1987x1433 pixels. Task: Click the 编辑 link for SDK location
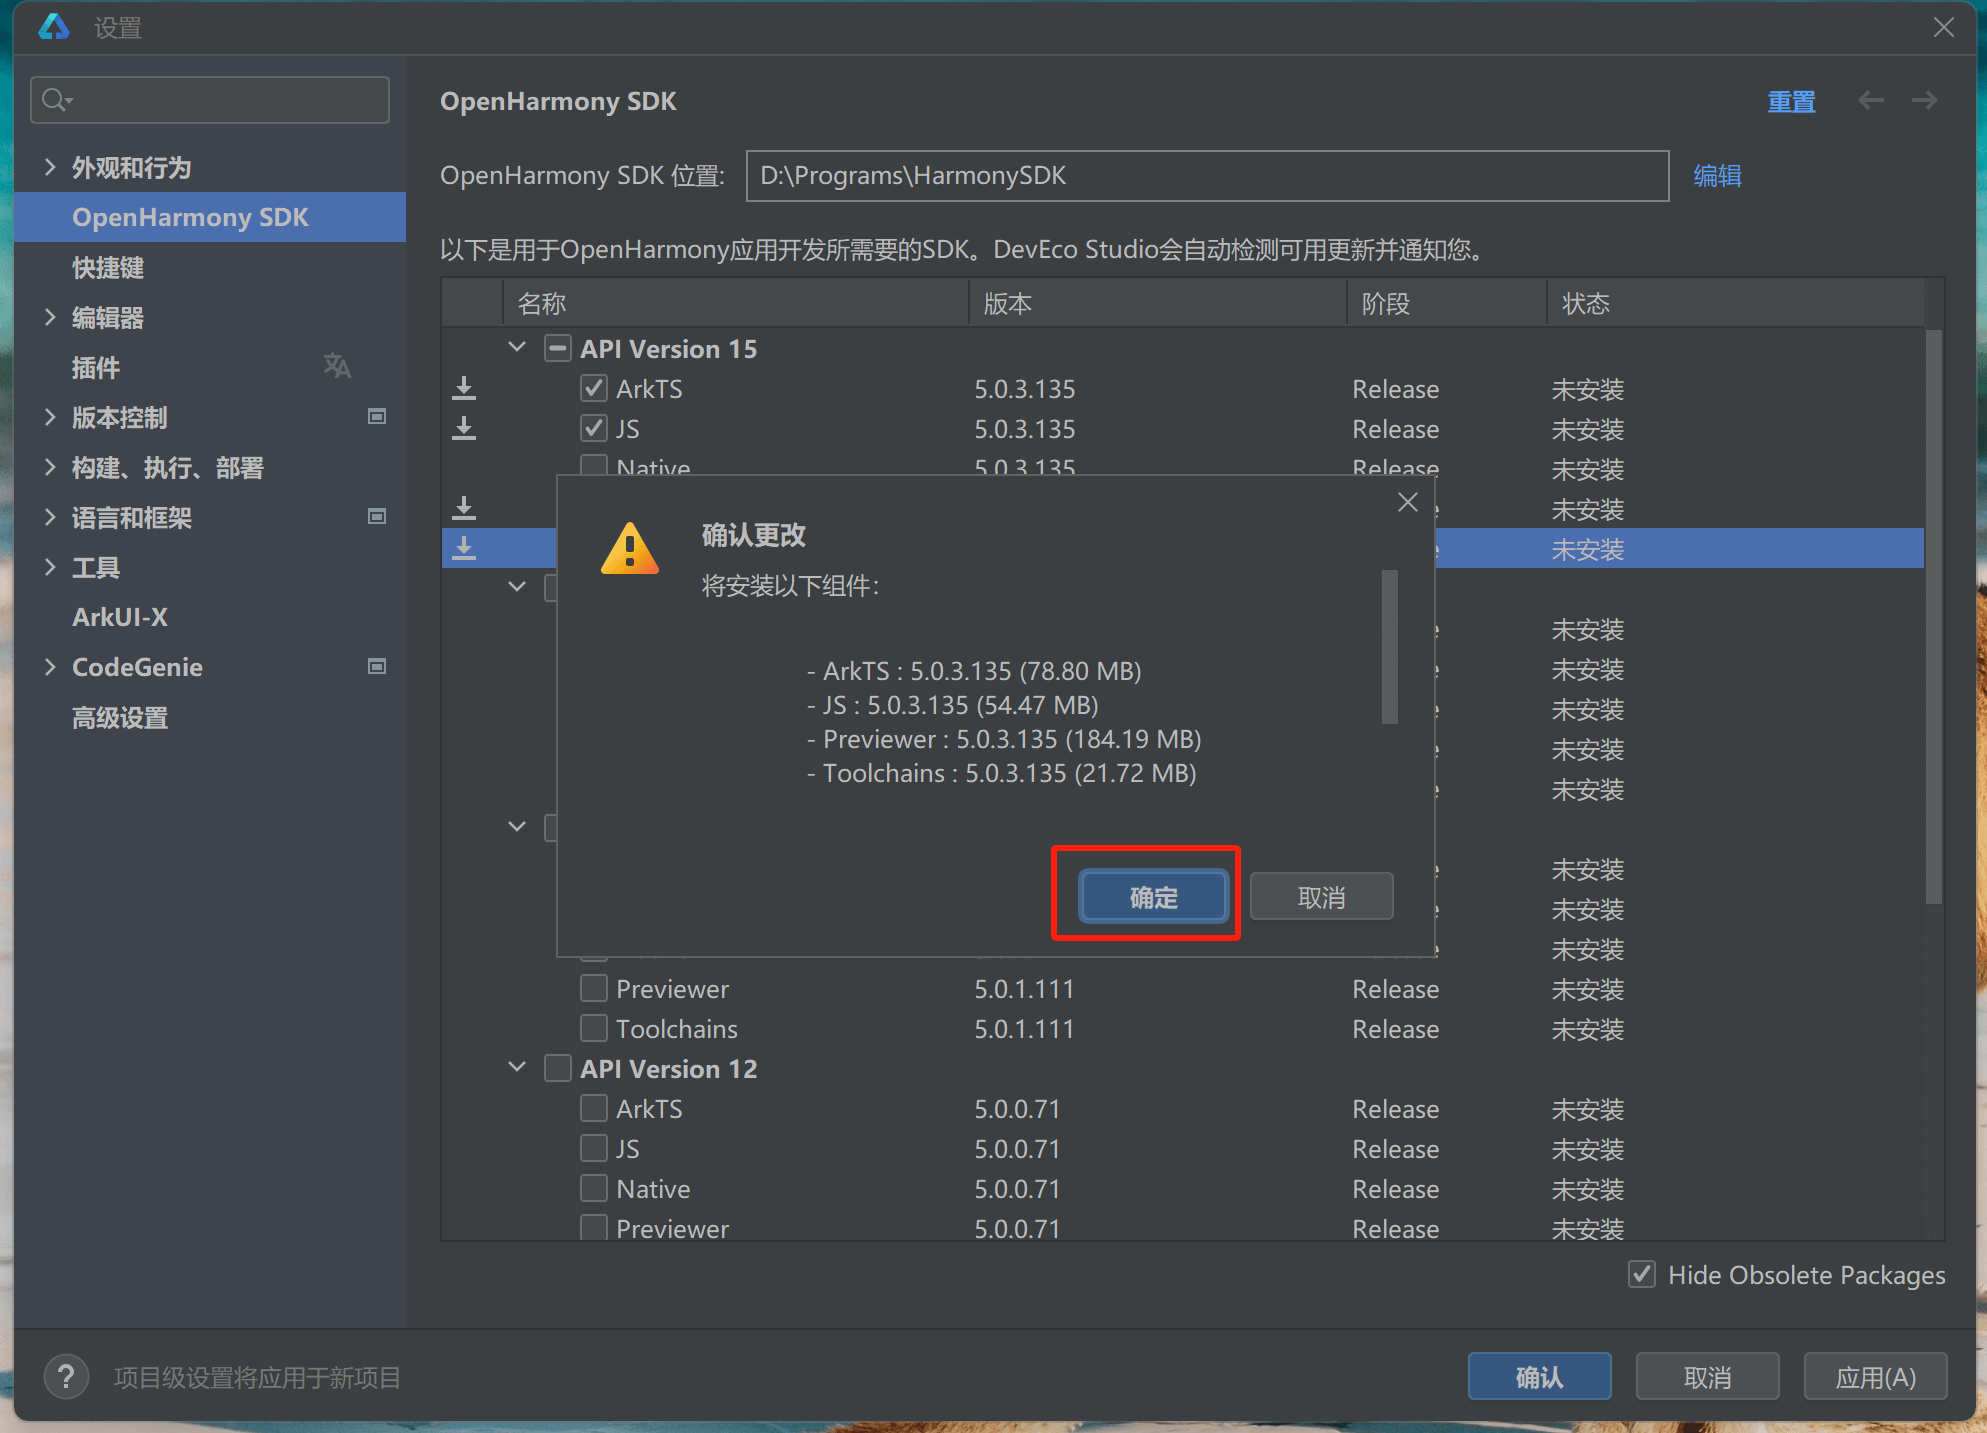pos(1717,176)
